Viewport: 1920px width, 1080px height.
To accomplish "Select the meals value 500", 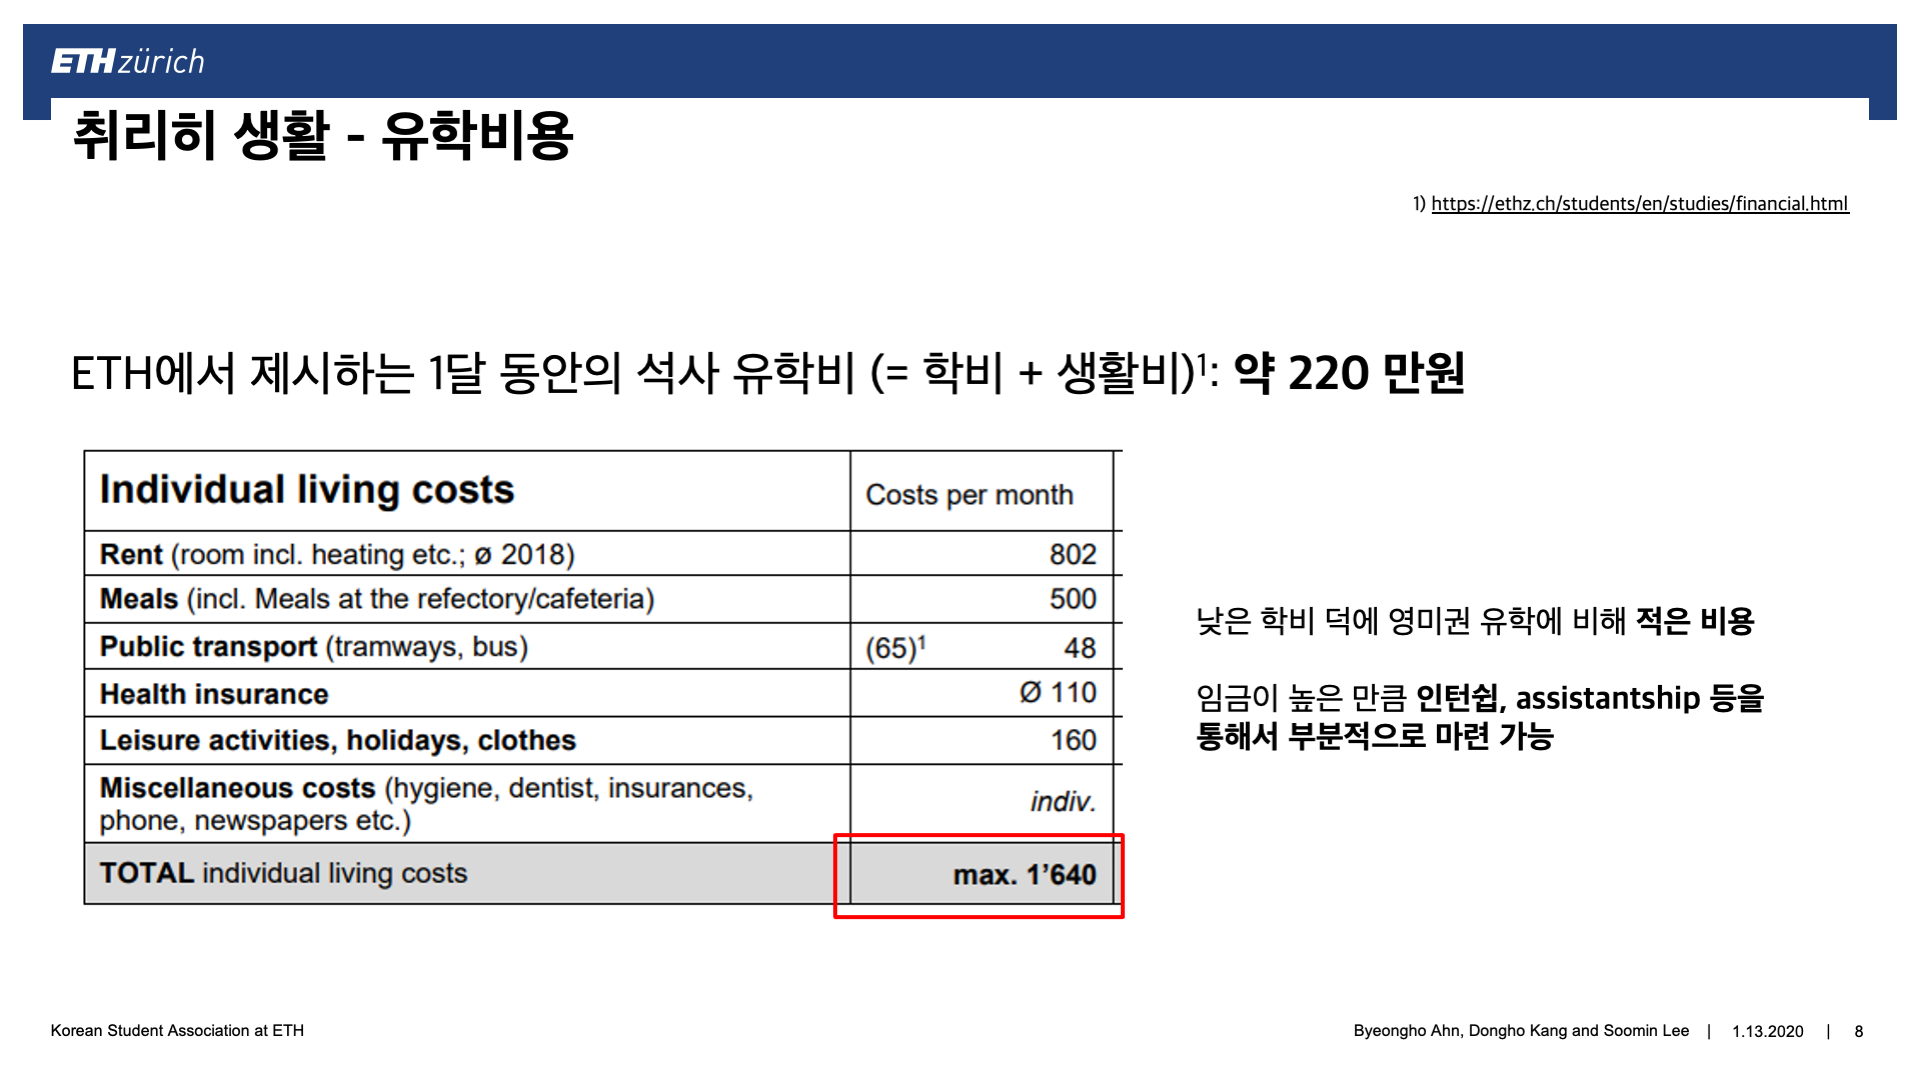I will pos(1073,599).
